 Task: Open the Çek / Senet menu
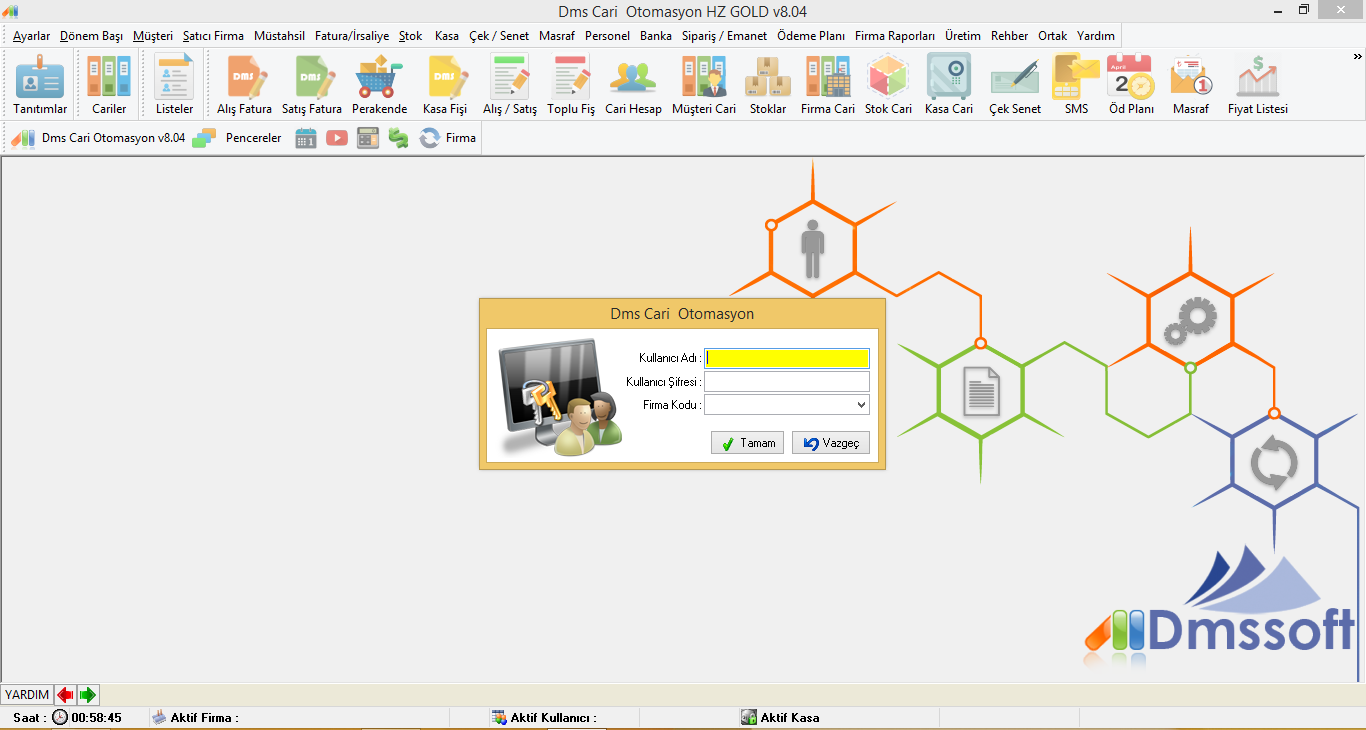(499, 36)
